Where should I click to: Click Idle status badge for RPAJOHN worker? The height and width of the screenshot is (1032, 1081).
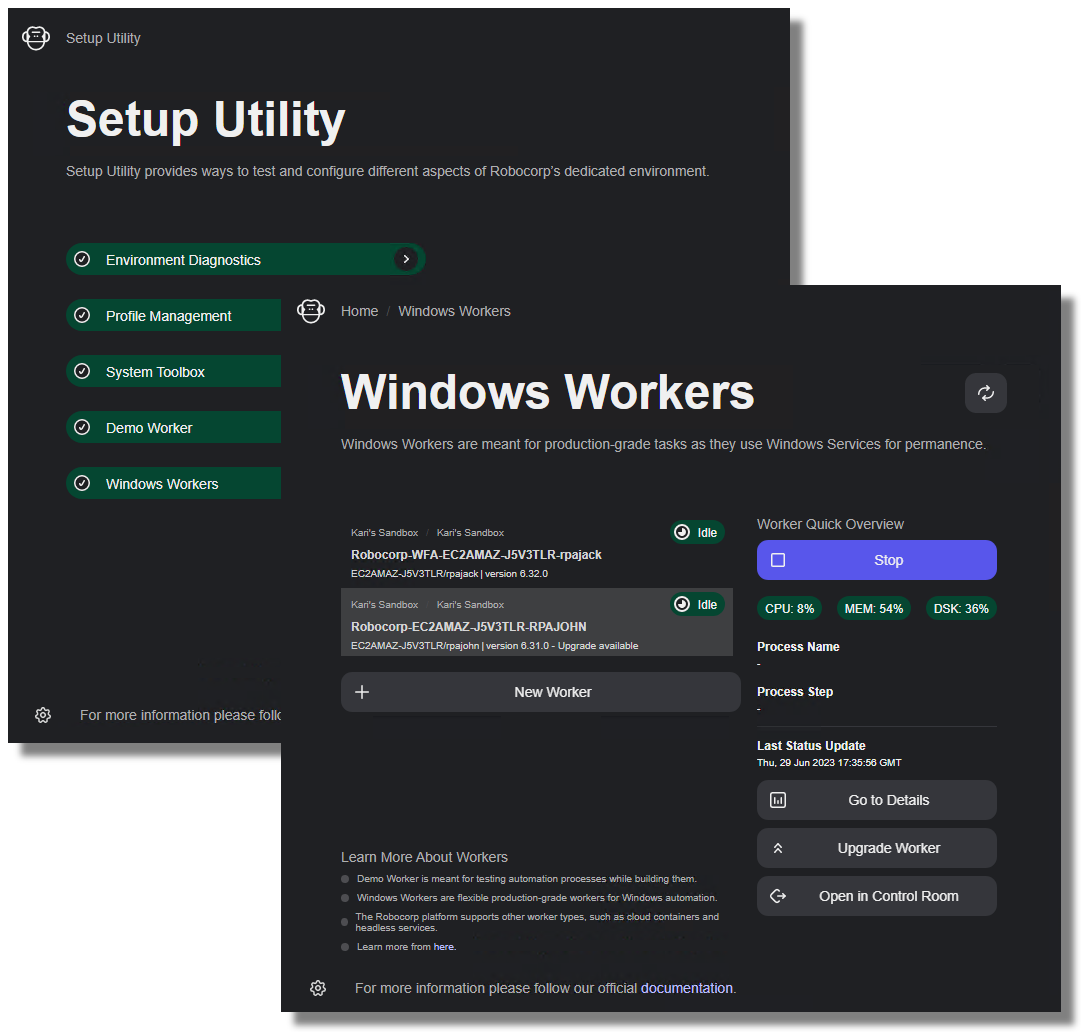[x=697, y=604]
